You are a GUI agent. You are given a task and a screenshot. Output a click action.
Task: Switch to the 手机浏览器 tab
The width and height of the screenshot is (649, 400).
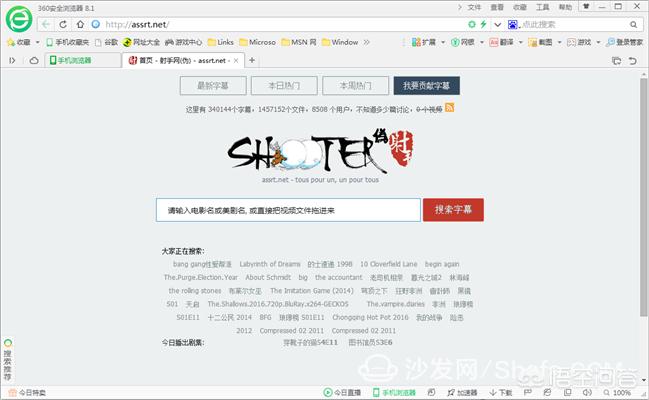pos(83,60)
